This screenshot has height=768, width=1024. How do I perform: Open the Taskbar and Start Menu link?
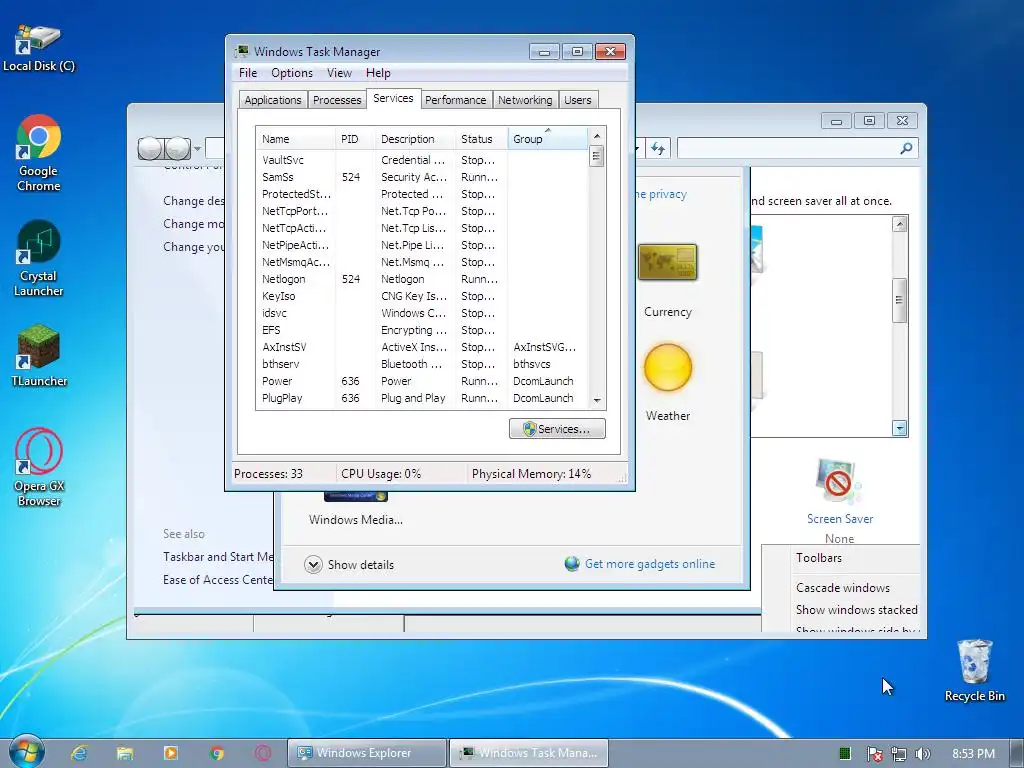tap(218, 556)
